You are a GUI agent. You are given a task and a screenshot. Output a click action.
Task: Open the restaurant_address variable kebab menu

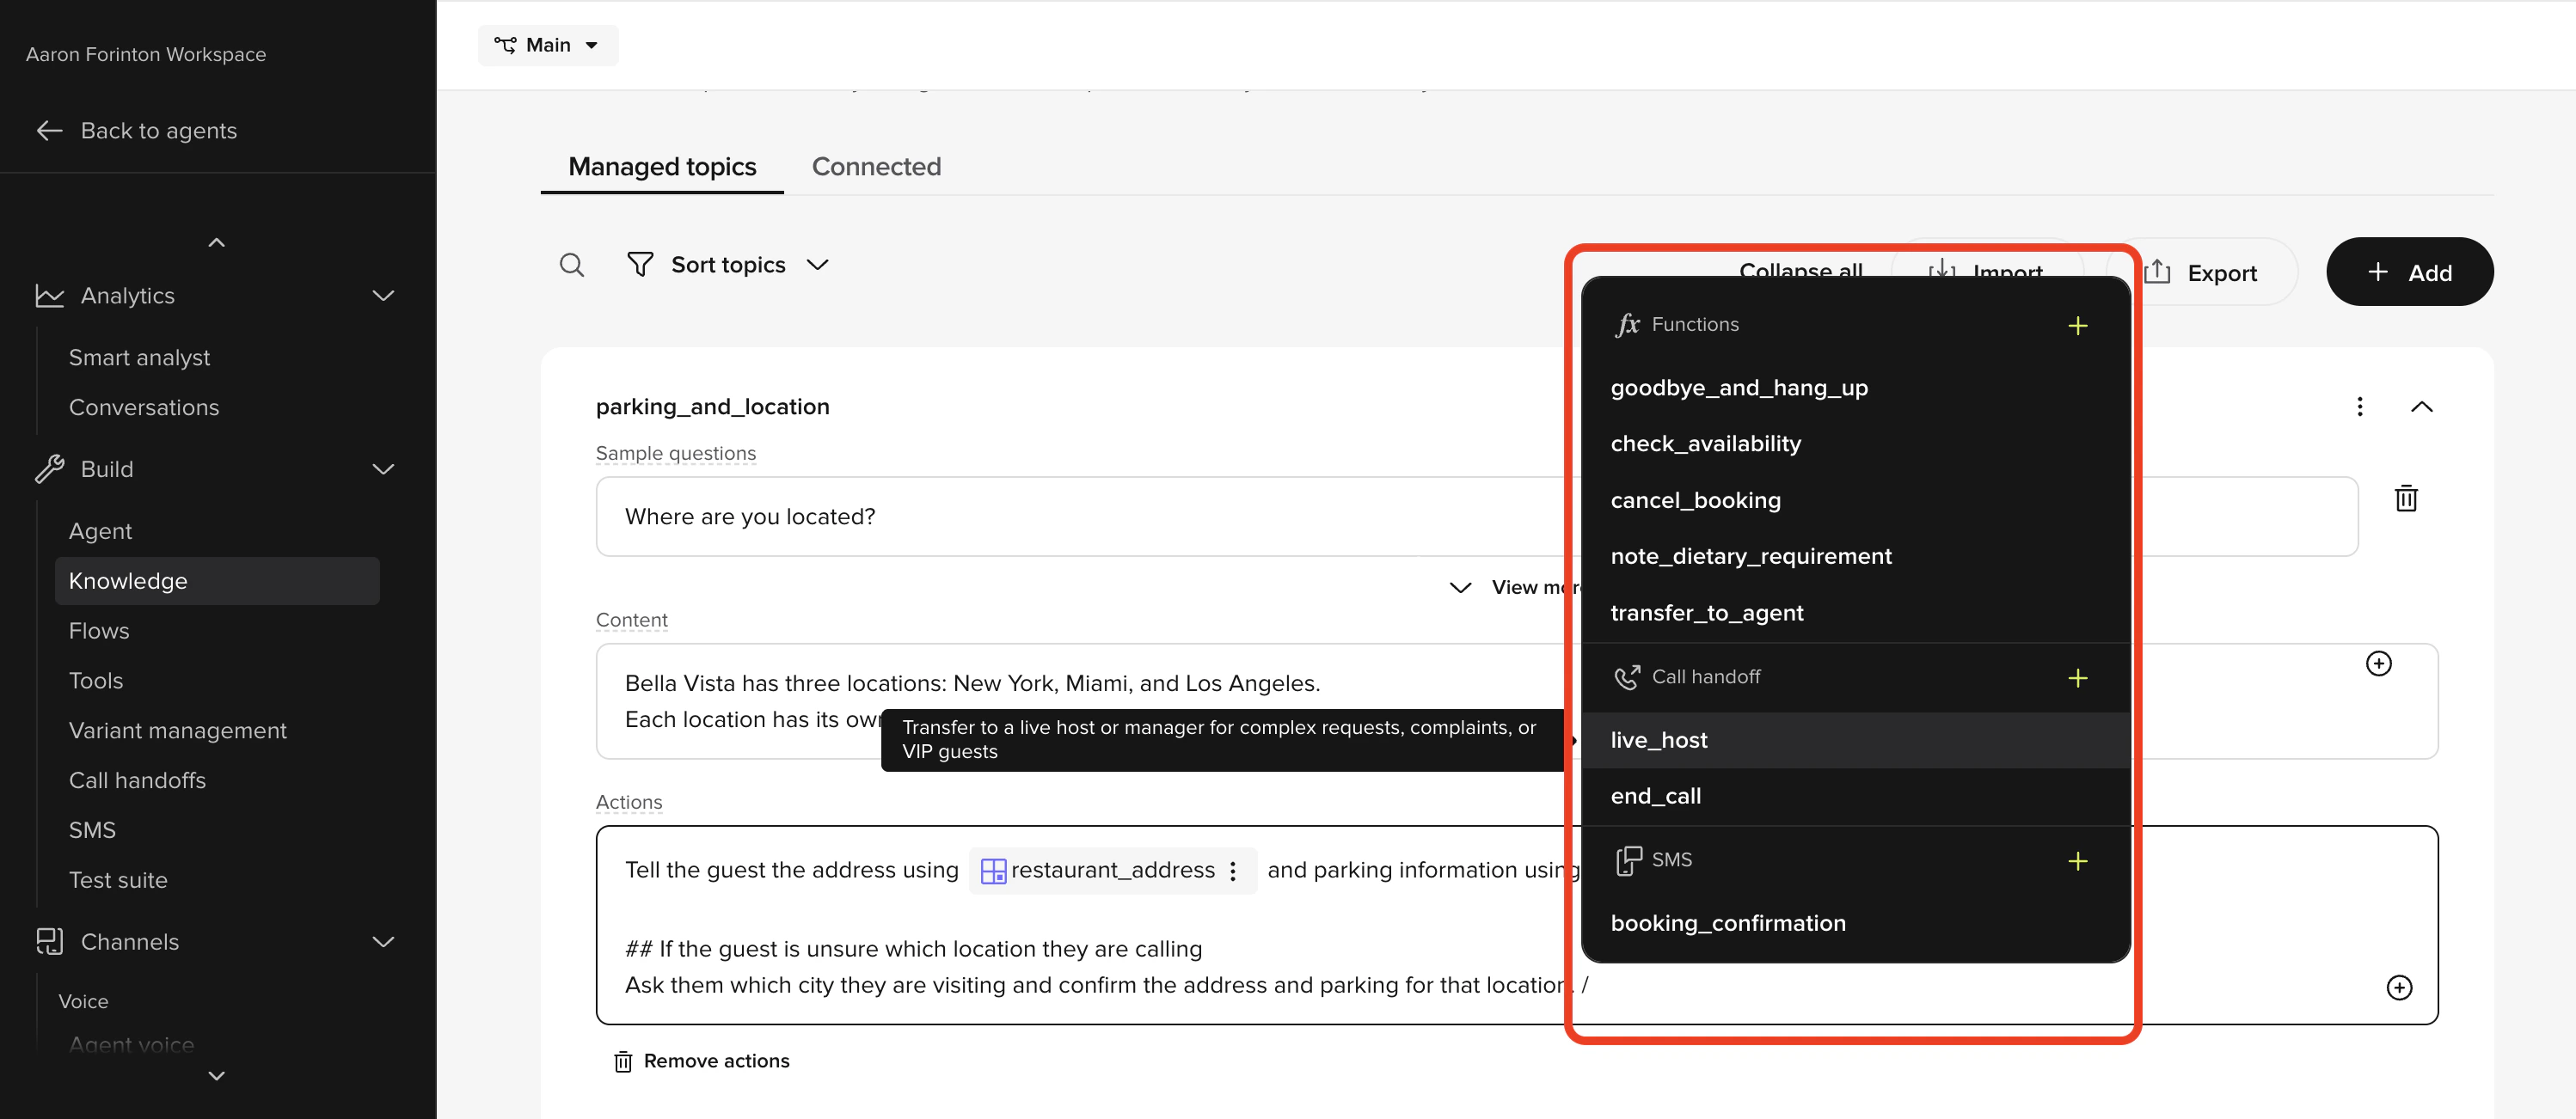coord(1233,870)
